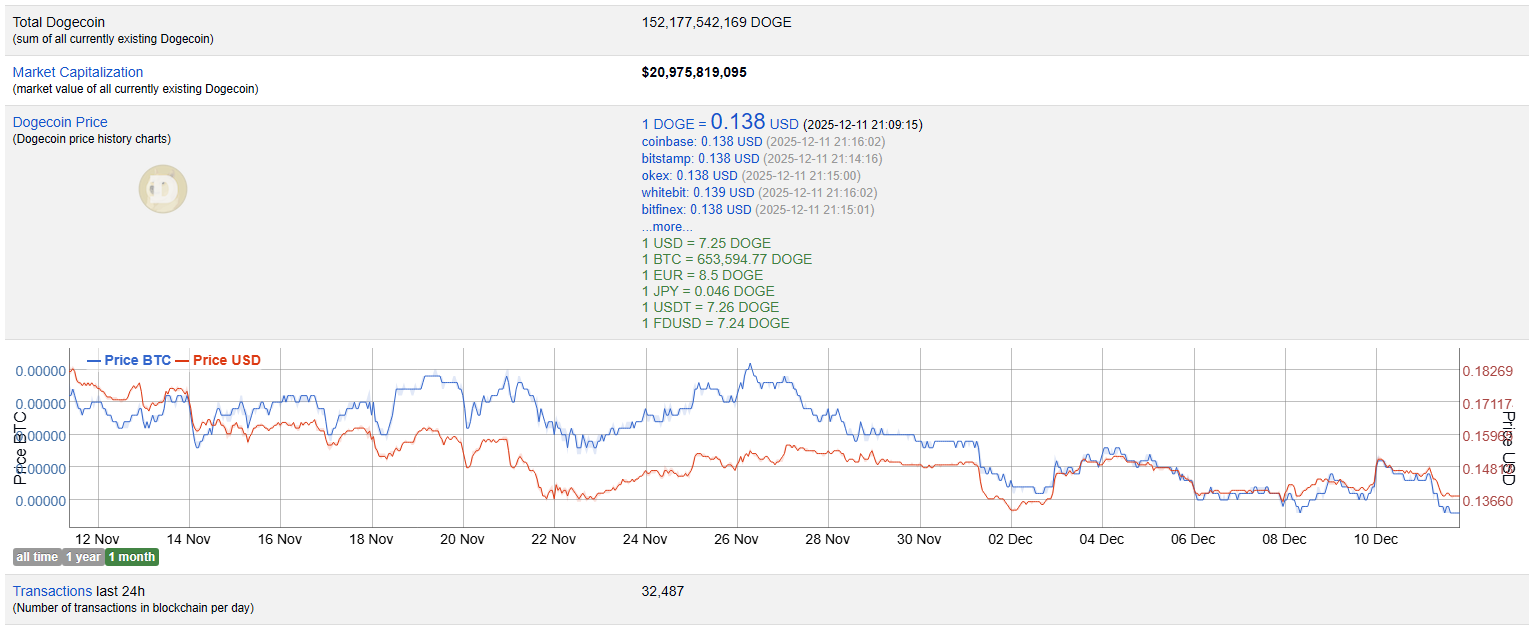Open the Market Capitalization page
Image resolution: width=1535 pixels, height=632 pixels.
[x=77, y=71]
